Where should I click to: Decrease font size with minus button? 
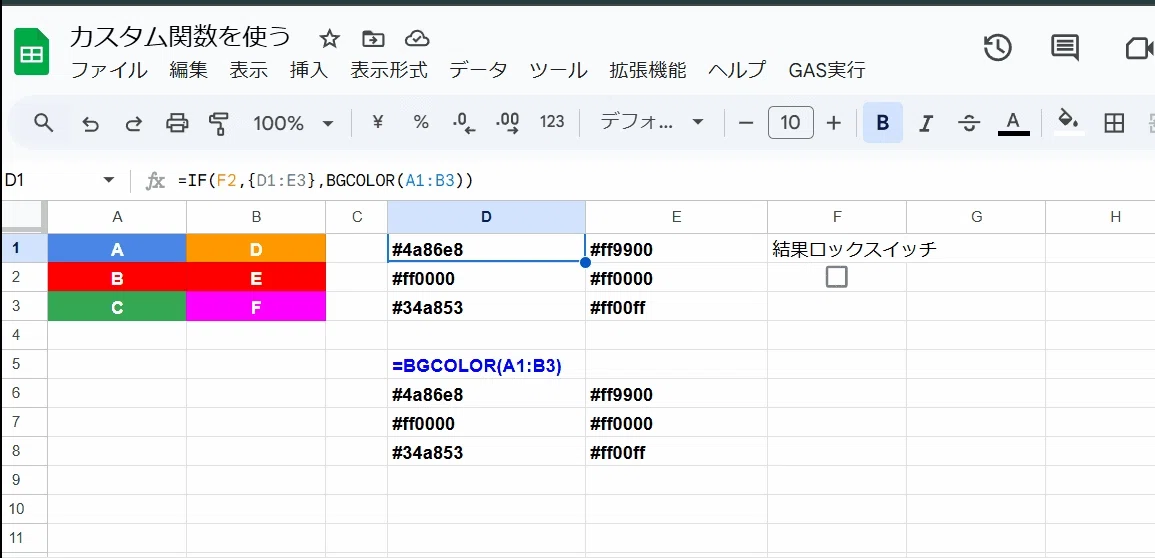pyautogui.click(x=745, y=123)
